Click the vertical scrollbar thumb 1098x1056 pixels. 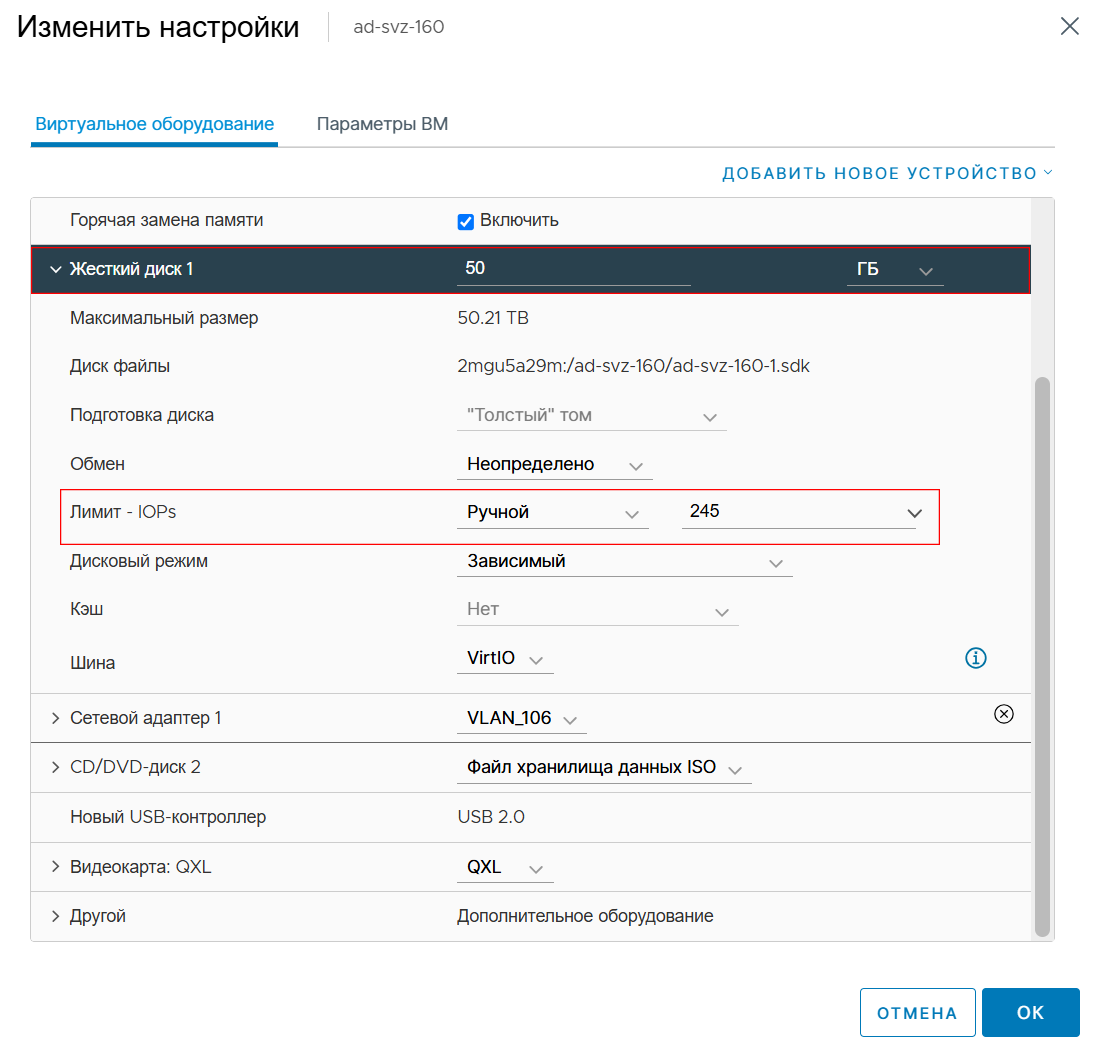coord(1043,656)
